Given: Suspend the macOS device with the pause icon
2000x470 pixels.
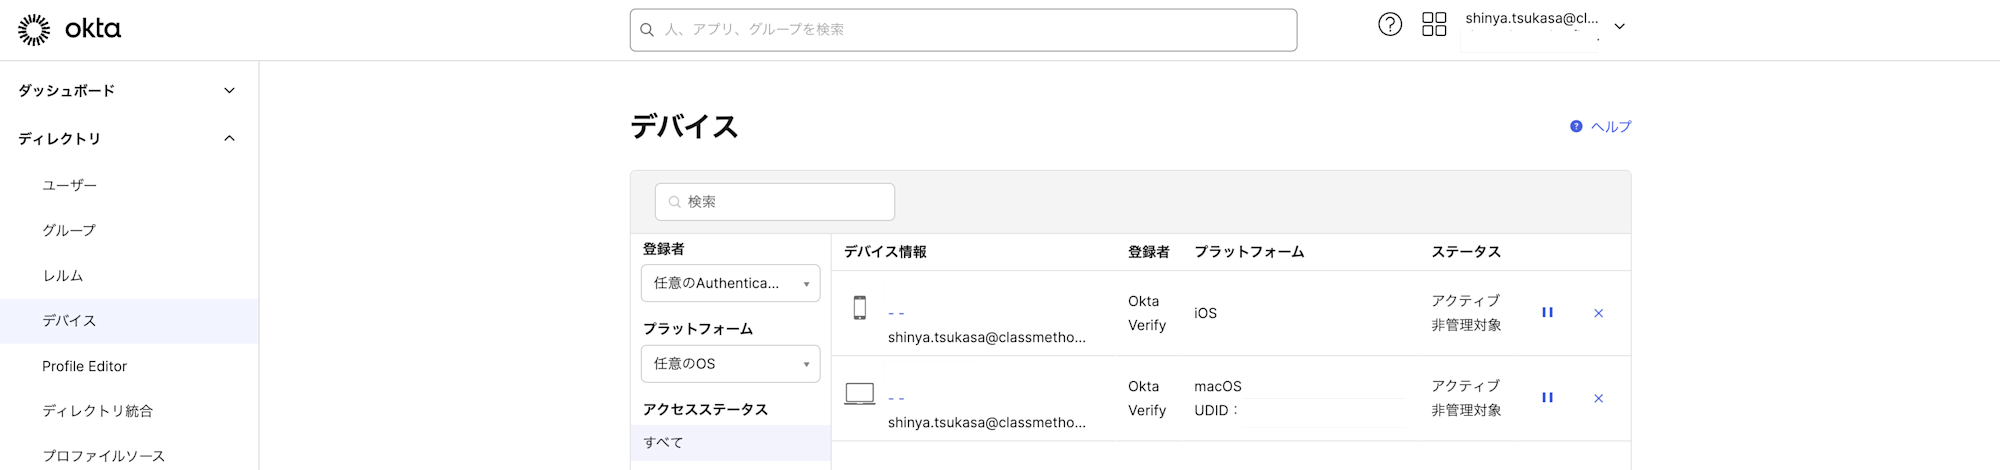Looking at the screenshot, I should 1547,398.
